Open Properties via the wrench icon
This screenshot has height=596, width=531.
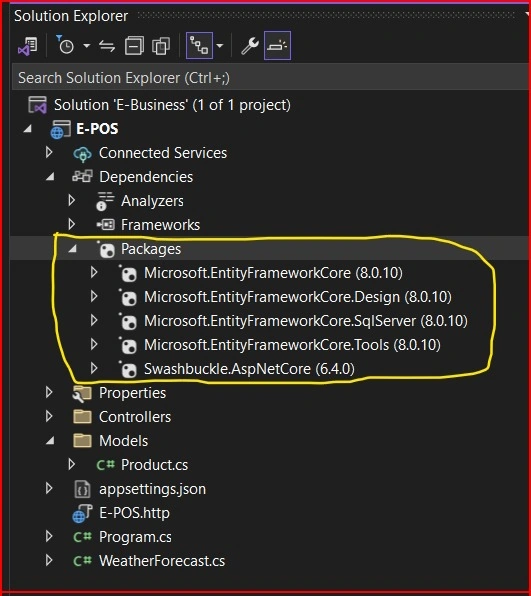pyautogui.click(x=250, y=46)
